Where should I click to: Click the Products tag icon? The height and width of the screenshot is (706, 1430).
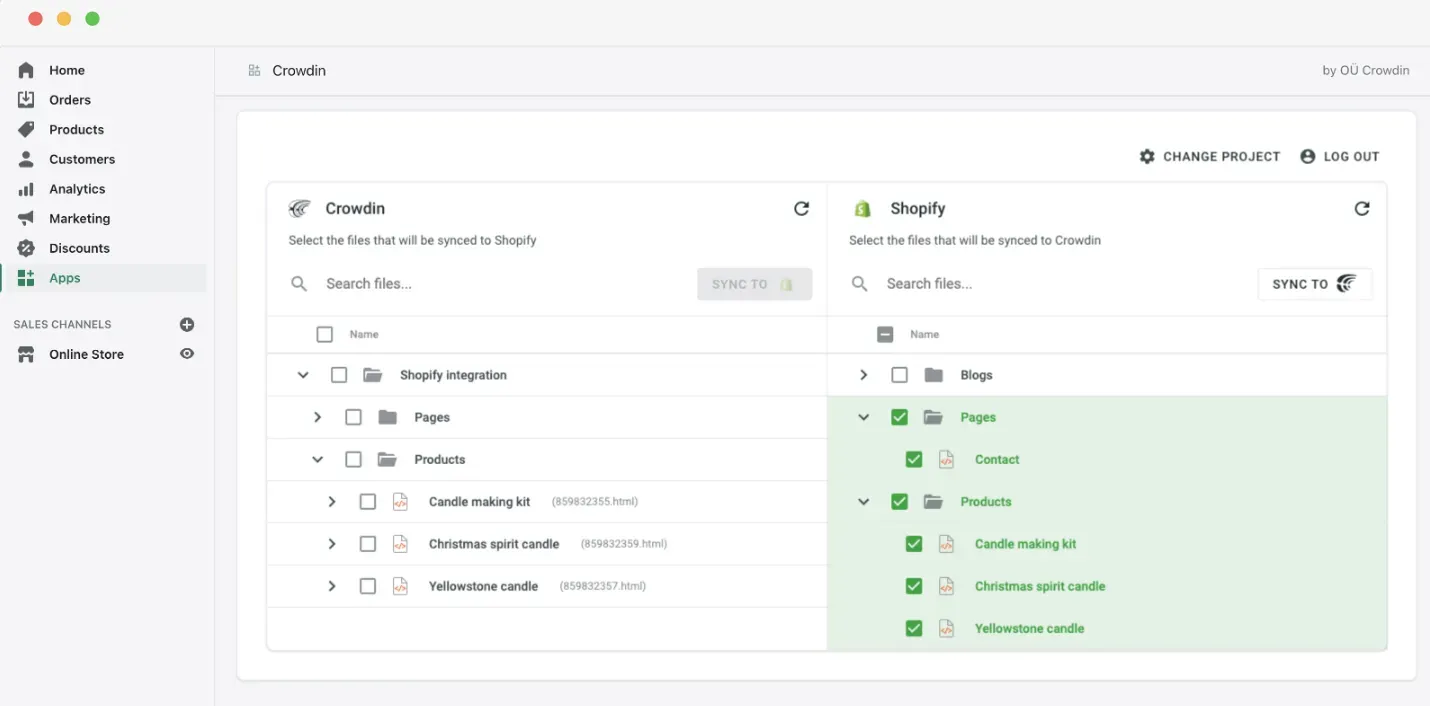[x=26, y=130]
